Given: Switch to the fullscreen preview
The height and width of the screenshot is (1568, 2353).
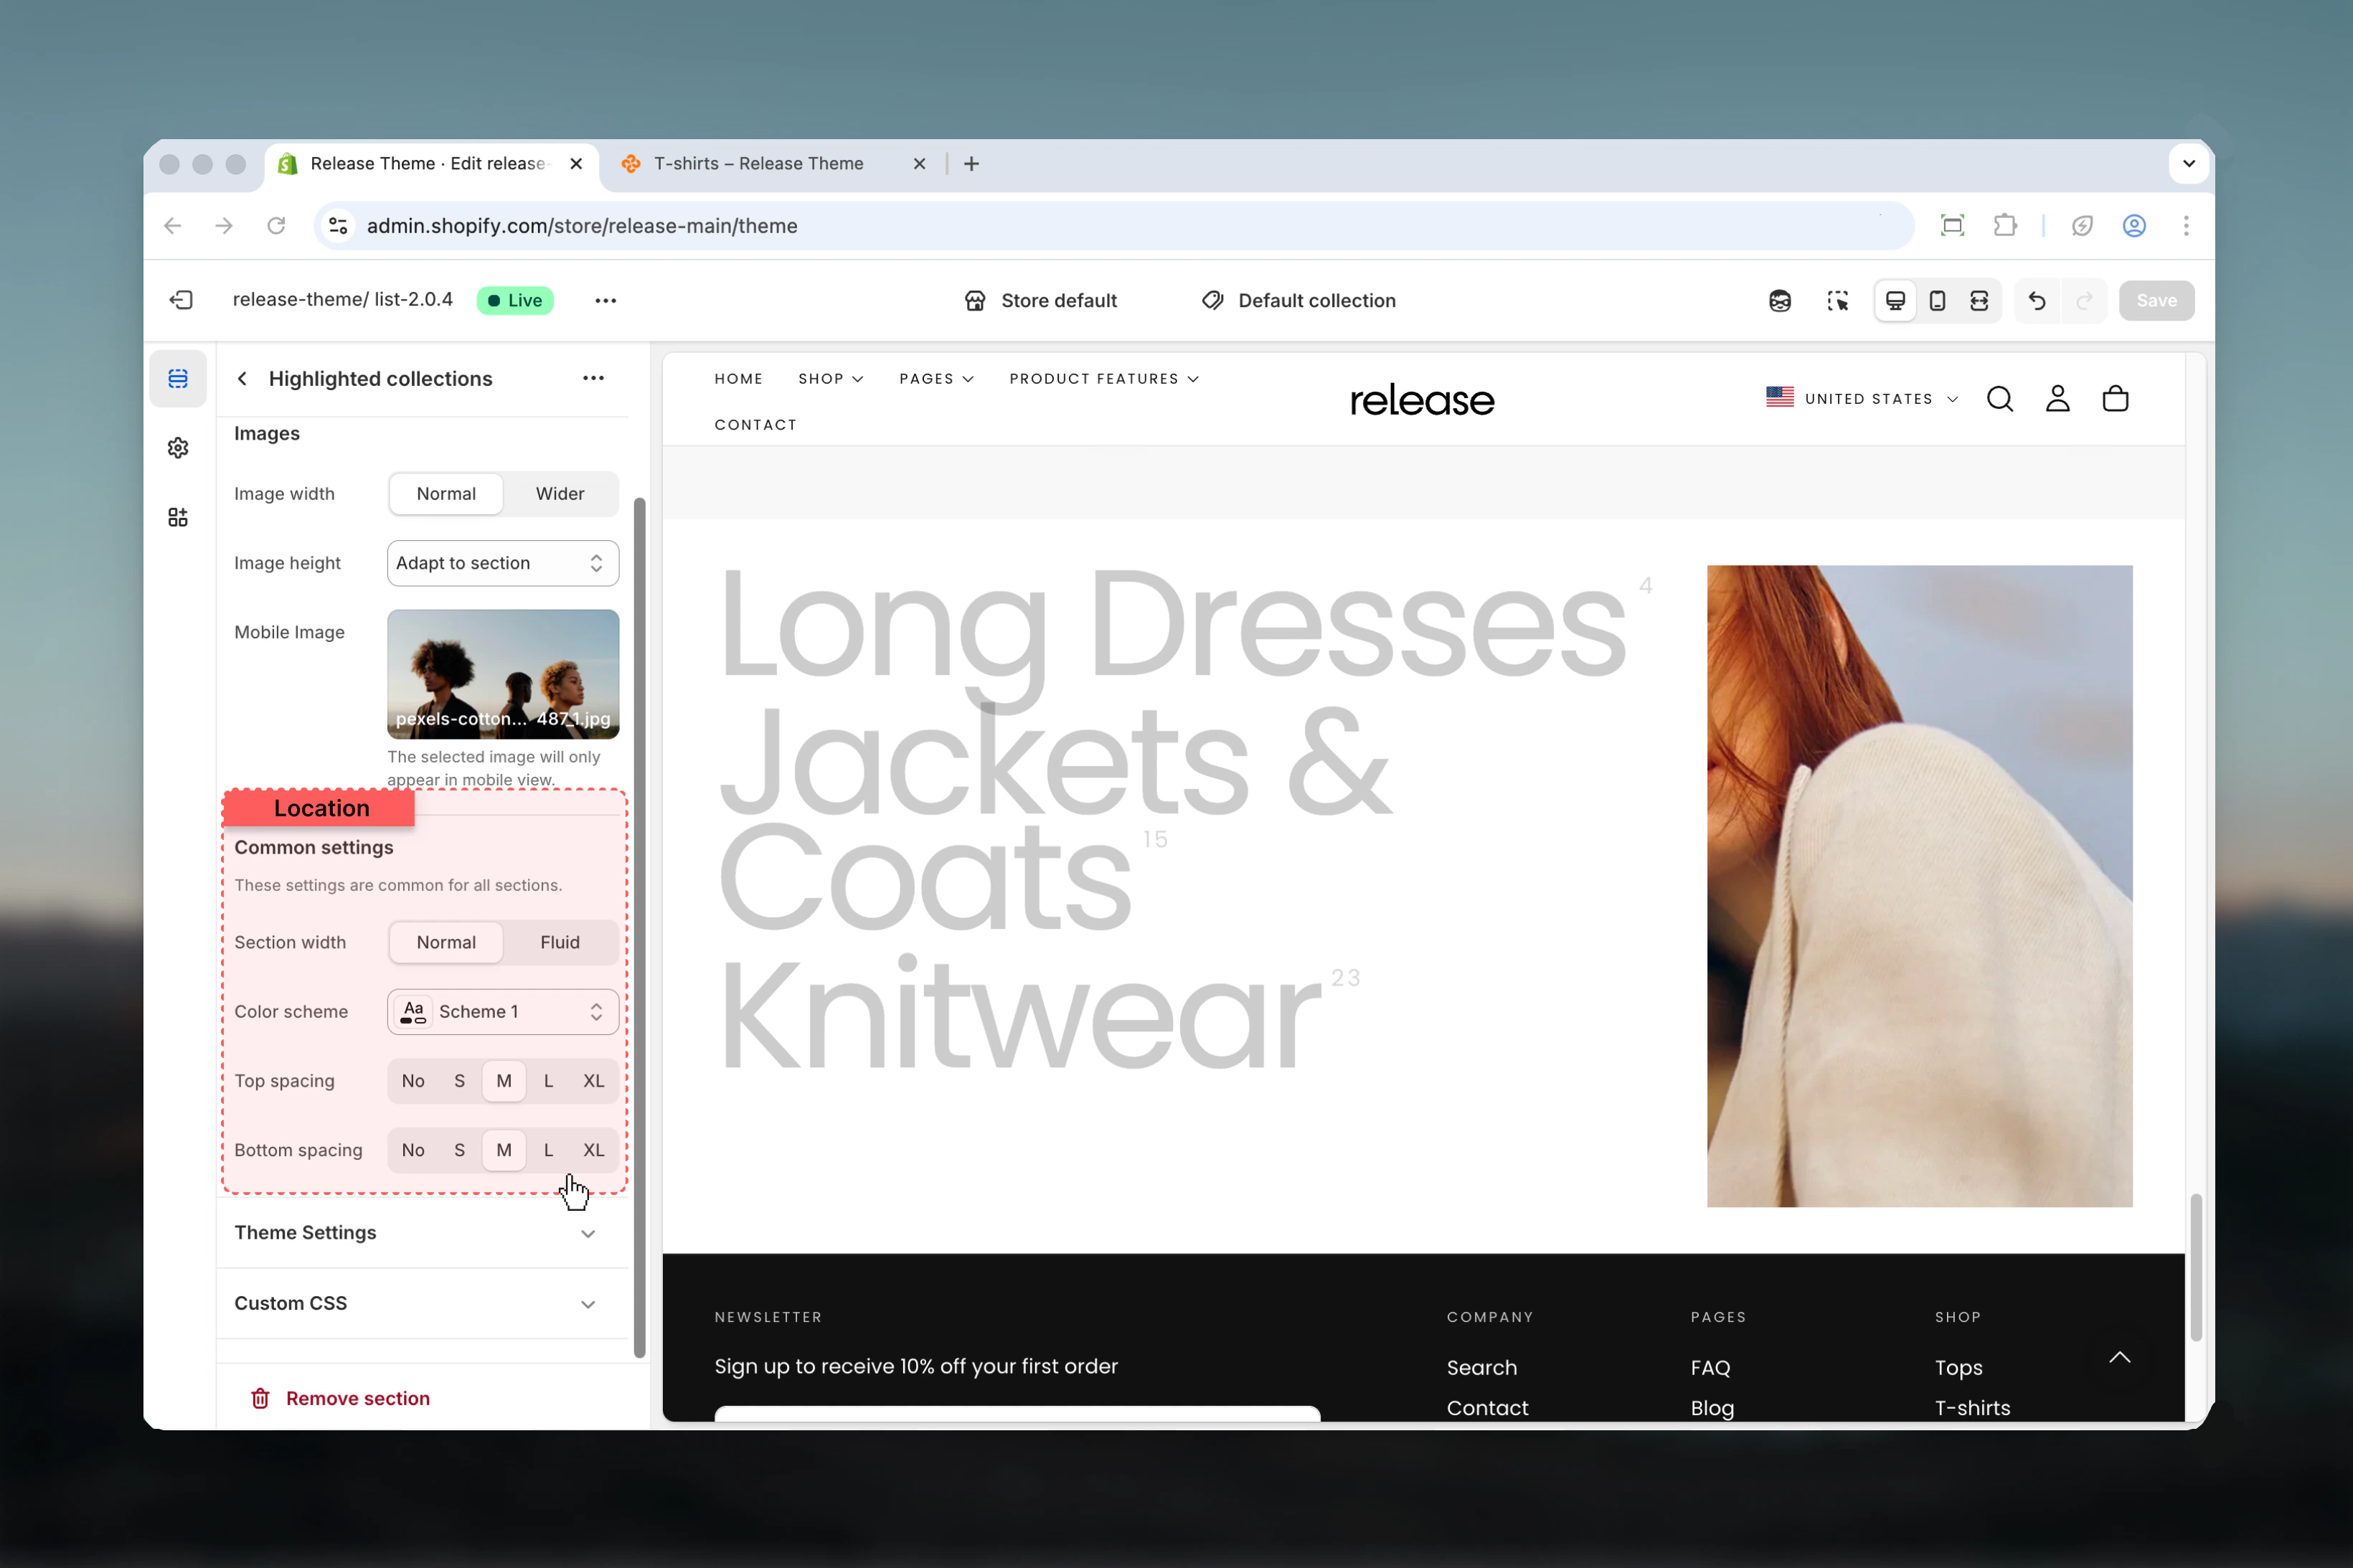Looking at the screenshot, I should (1979, 300).
